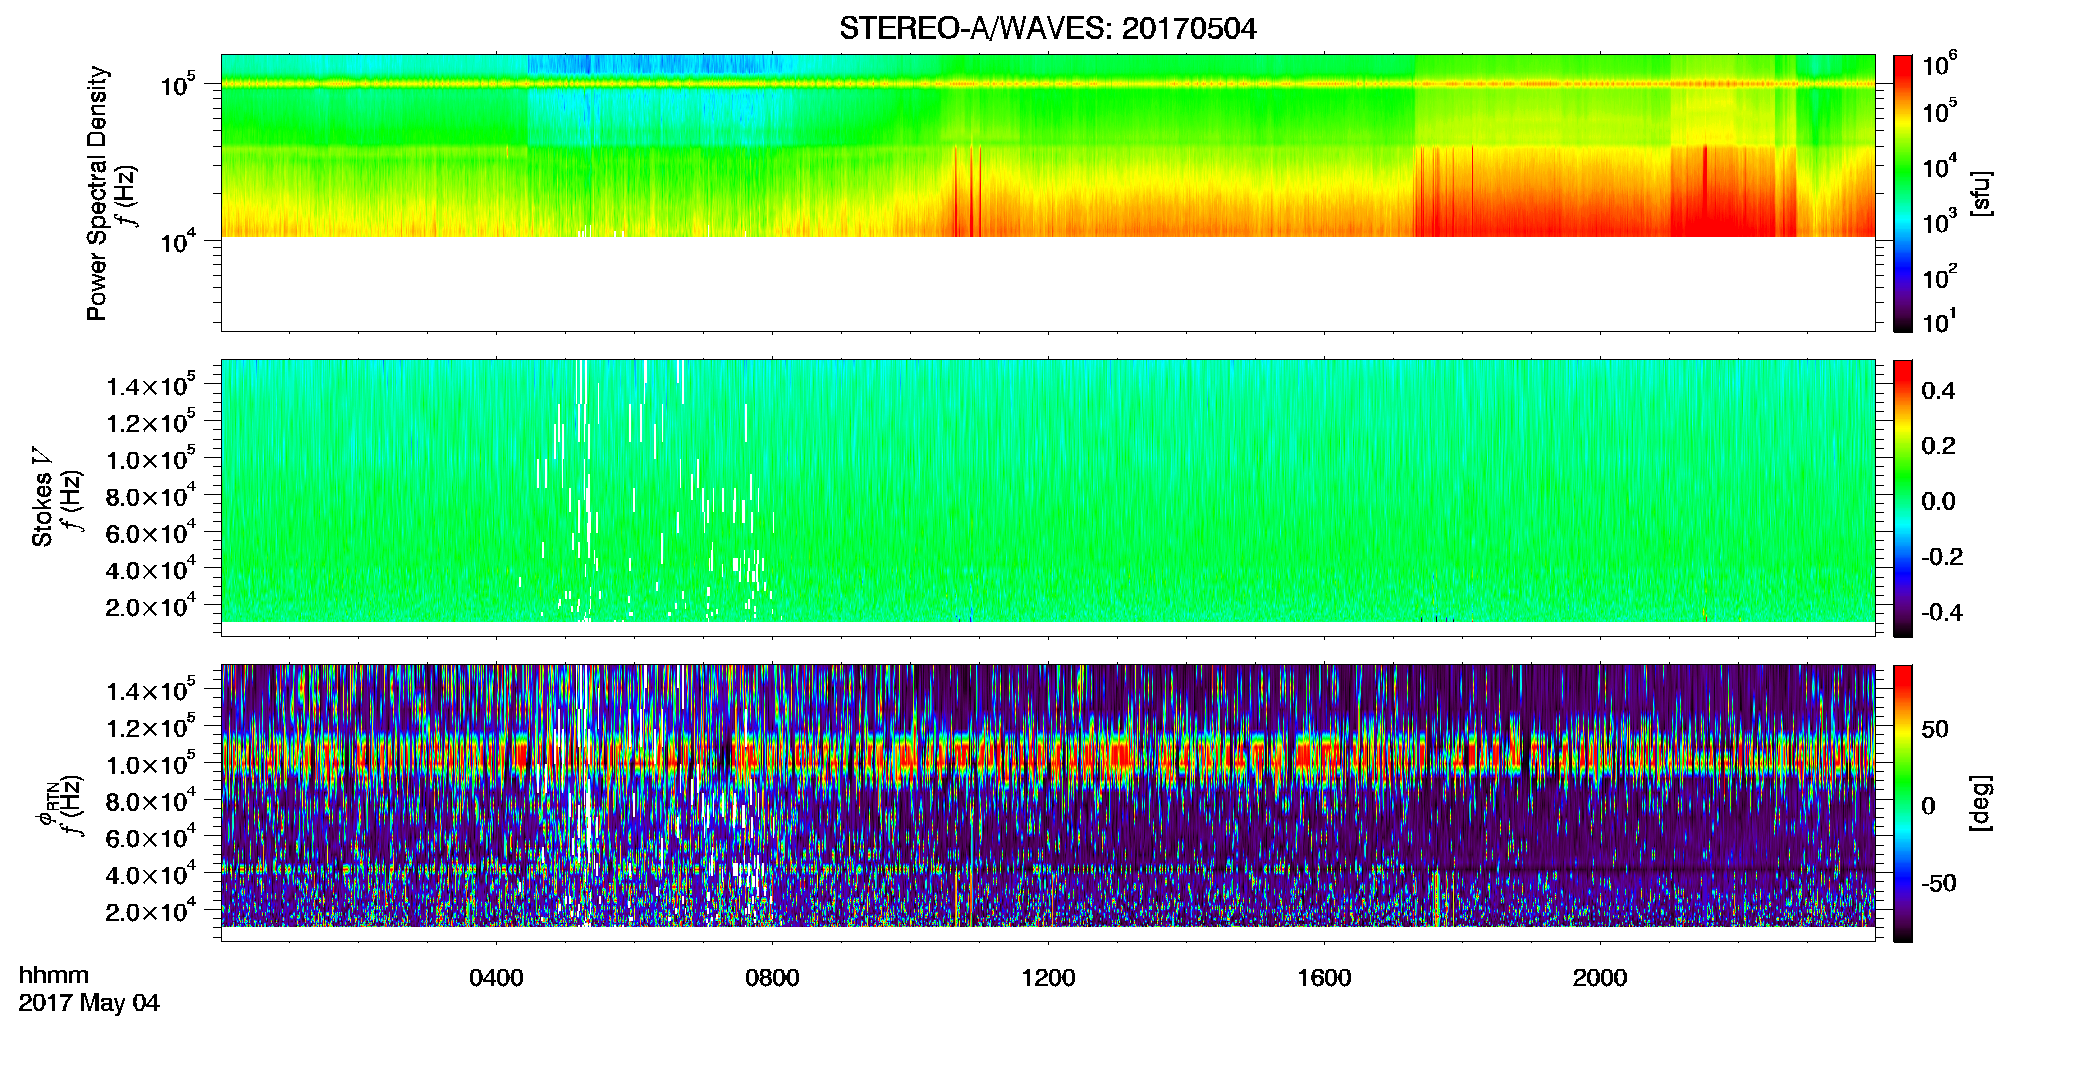Image resolution: width=2096 pixels, height=1080 pixels.
Task: Select the 2017 May 04 date label
Action: point(89,1003)
